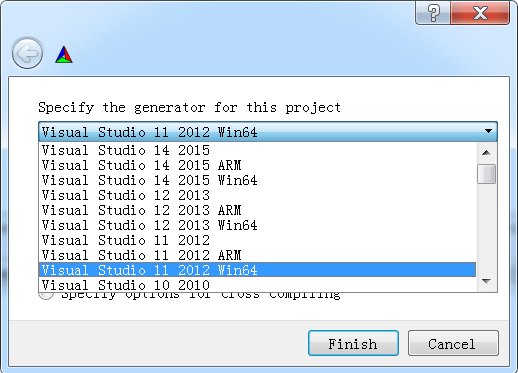This screenshot has height=373, width=518.
Task: Click the list scrollbar down arrow
Action: [x=487, y=282]
